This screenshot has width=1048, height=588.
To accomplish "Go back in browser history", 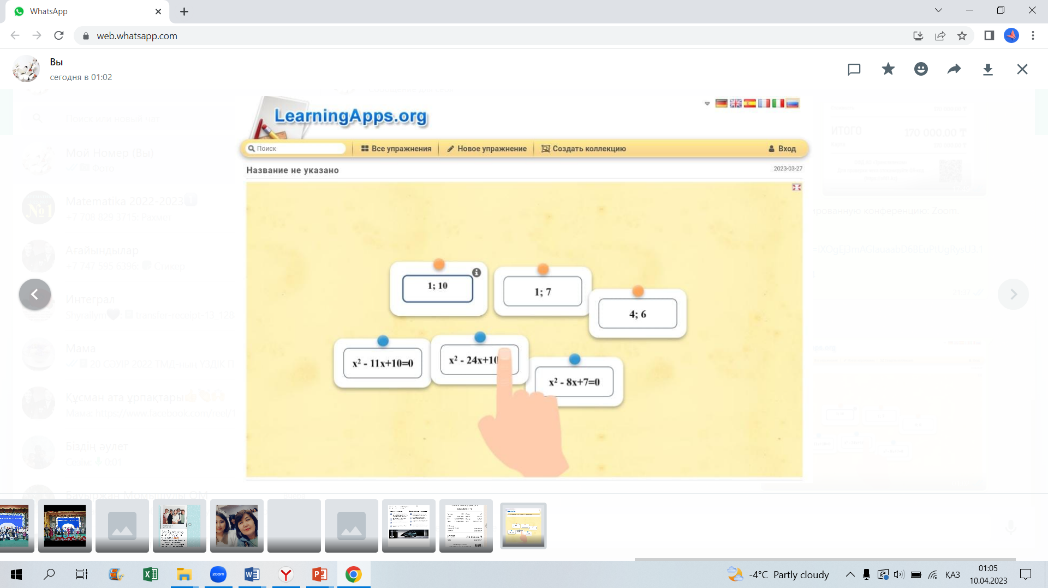I will click(15, 35).
